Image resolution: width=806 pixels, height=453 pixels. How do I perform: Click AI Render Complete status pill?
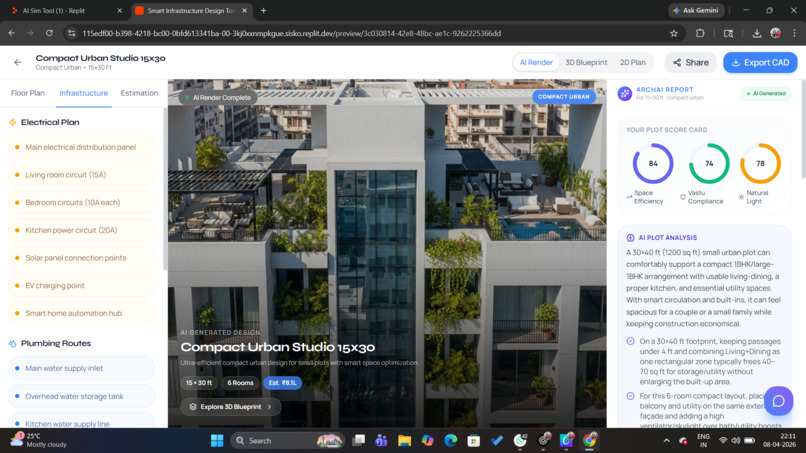tap(218, 98)
